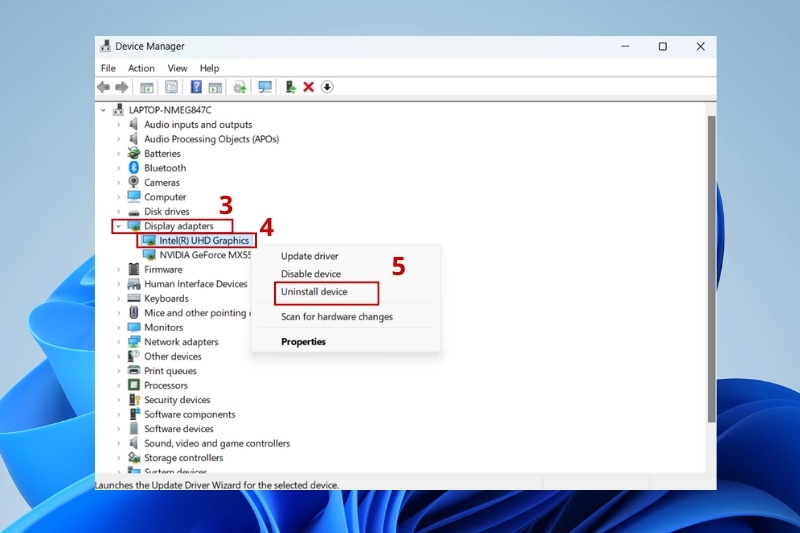
Task: Expand the Firmware chevron
Action: [x=118, y=269]
